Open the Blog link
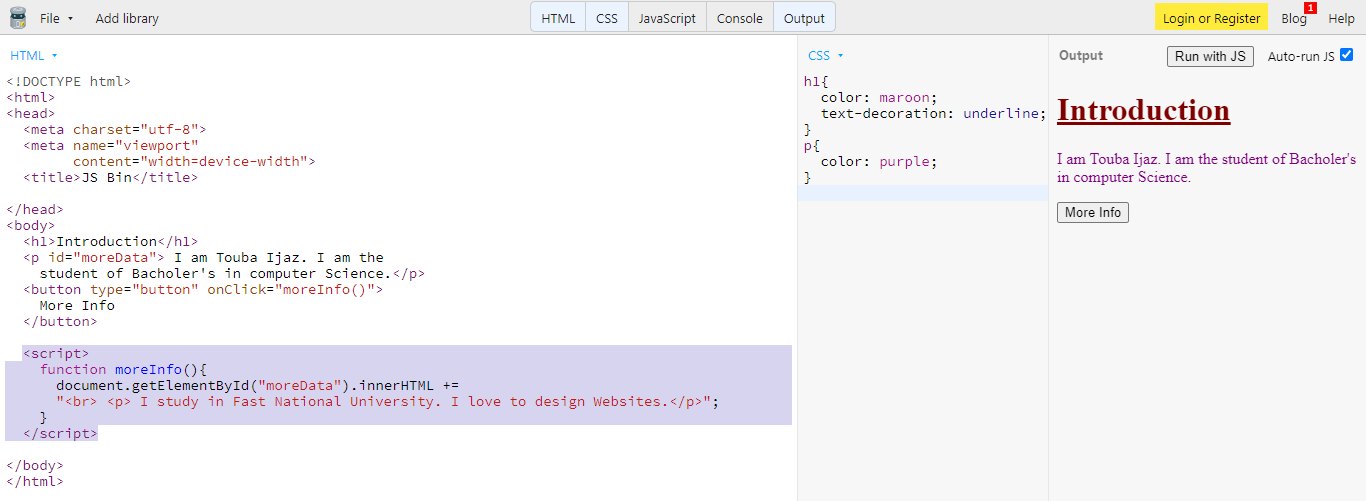 [1294, 18]
